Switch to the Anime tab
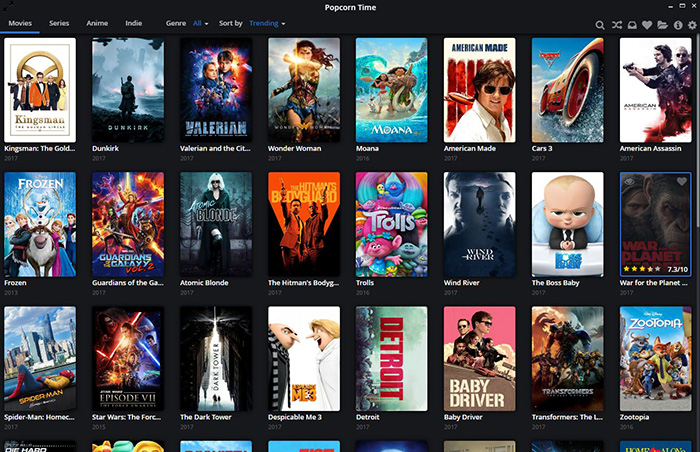 pos(97,23)
